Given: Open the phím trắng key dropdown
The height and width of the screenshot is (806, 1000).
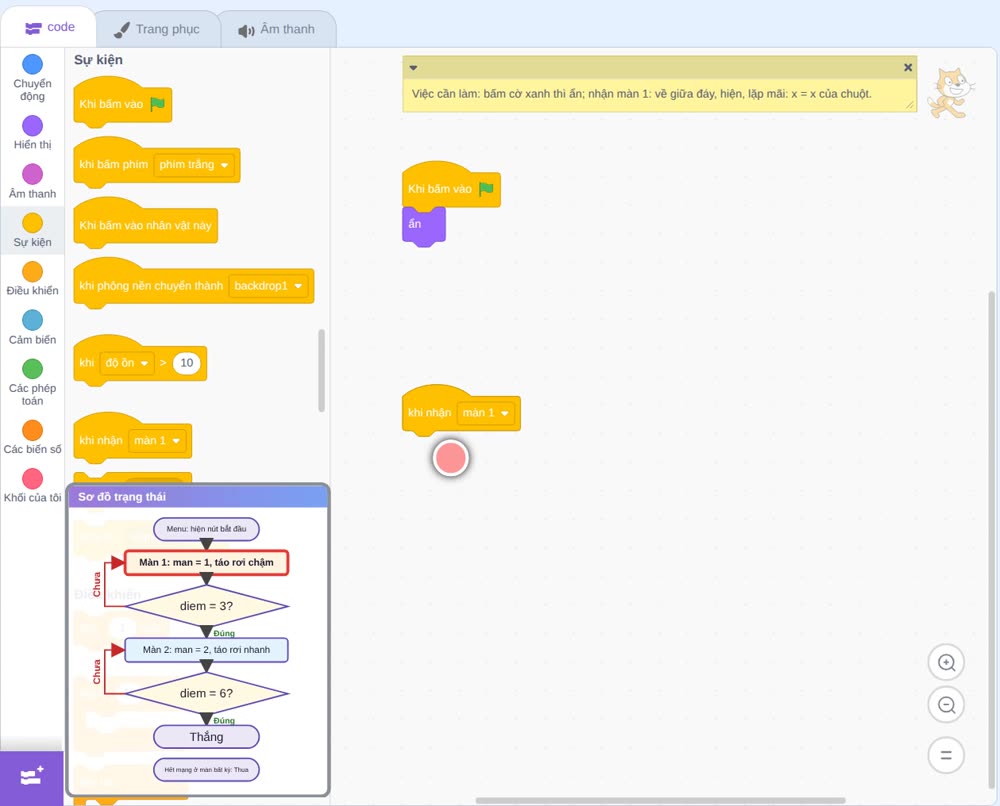Looking at the screenshot, I should pos(194,165).
